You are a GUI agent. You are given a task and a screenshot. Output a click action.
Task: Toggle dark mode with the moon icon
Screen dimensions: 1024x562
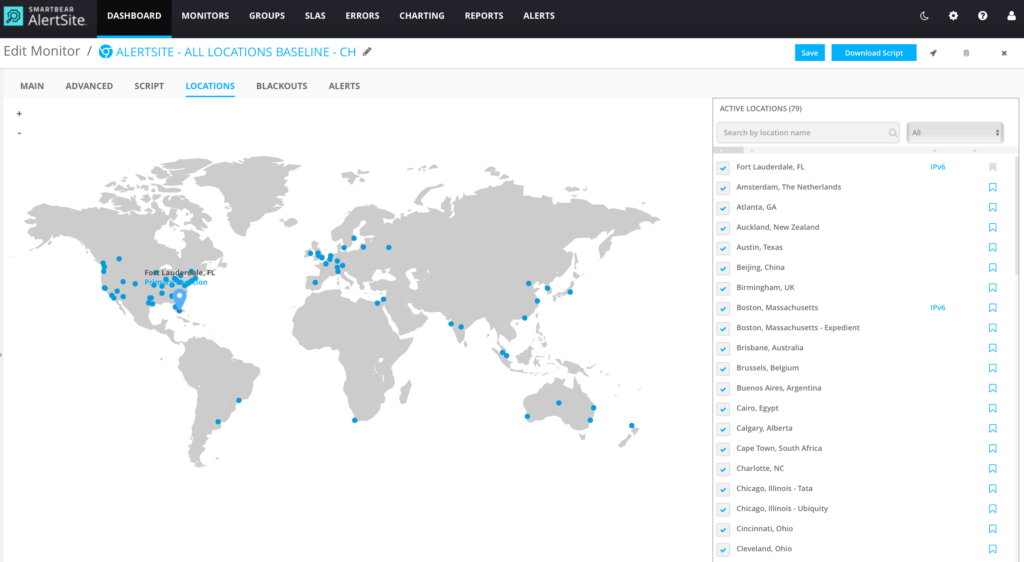click(924, 16)
